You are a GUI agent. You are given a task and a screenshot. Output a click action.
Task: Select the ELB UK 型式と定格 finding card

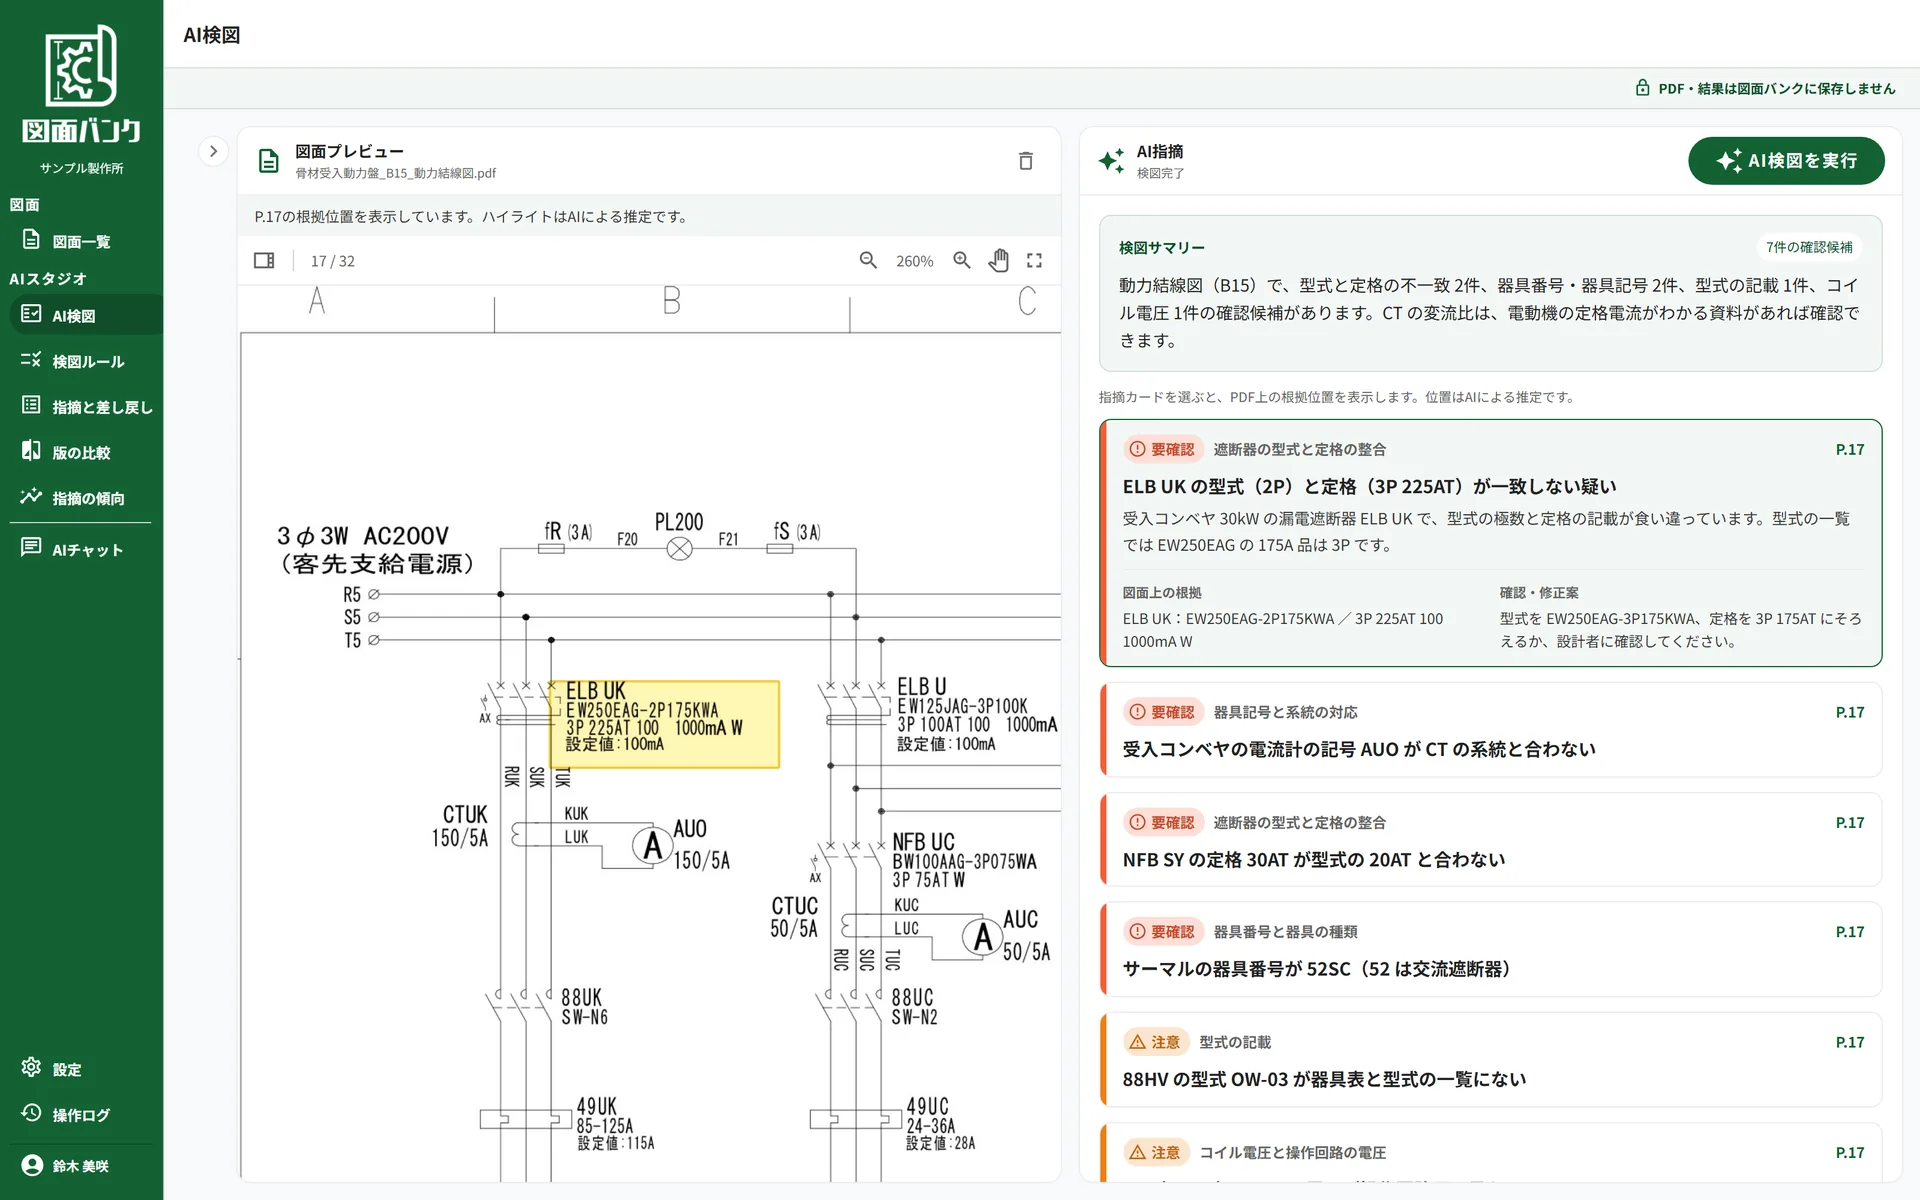pos(1490,543)
